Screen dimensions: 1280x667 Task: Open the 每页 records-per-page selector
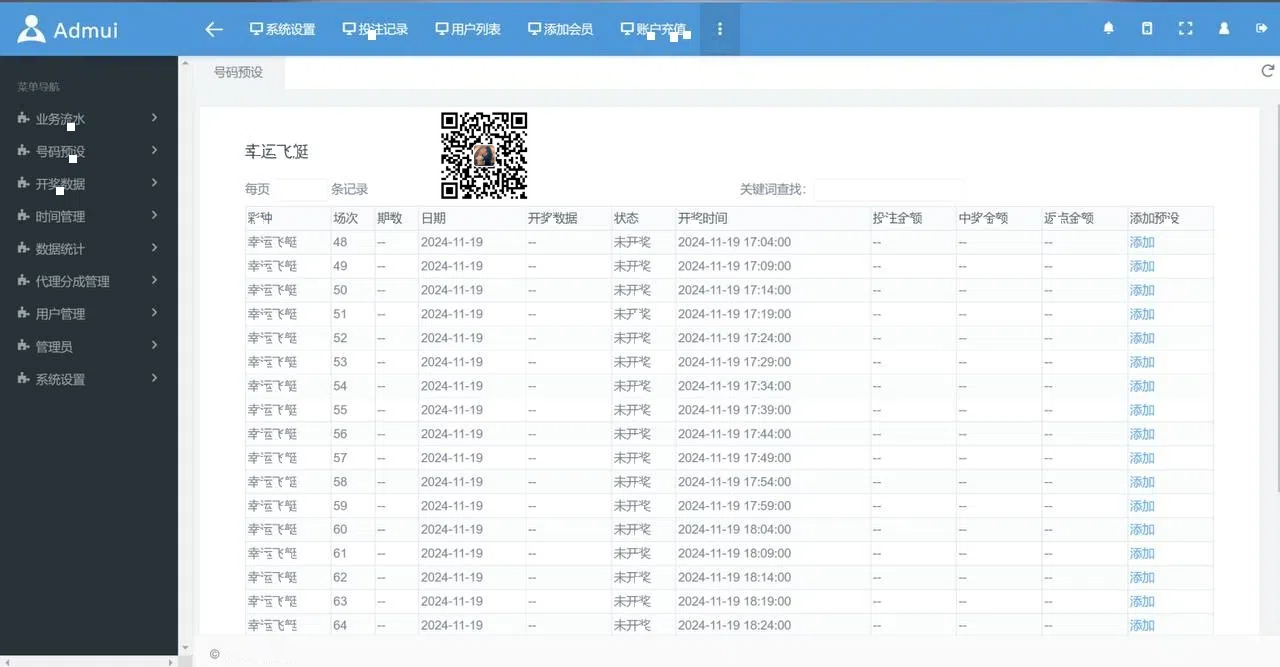tap(300, 189)
